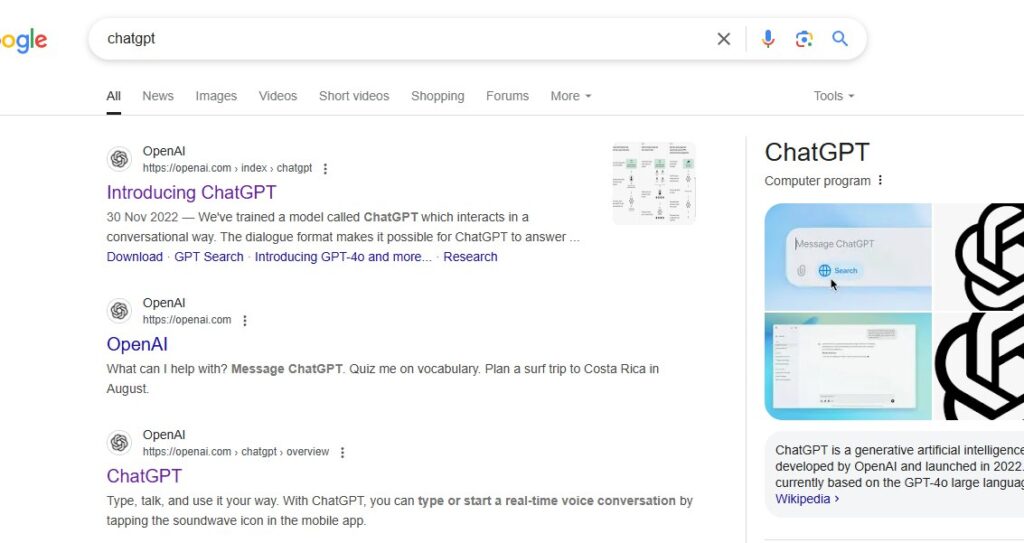Switch to the Forums tab
Screen dimensions: 1024x543
[x=507, y=96]
